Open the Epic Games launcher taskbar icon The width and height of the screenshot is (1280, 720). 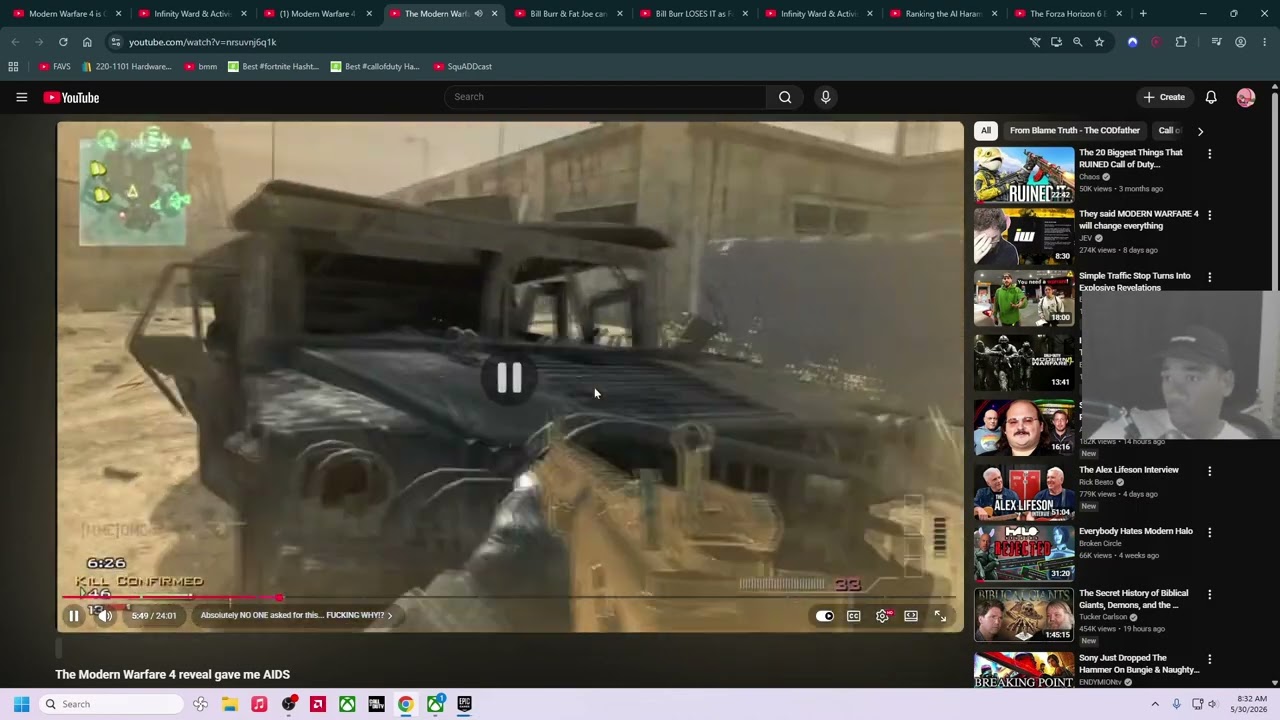[x=464, y=704]
